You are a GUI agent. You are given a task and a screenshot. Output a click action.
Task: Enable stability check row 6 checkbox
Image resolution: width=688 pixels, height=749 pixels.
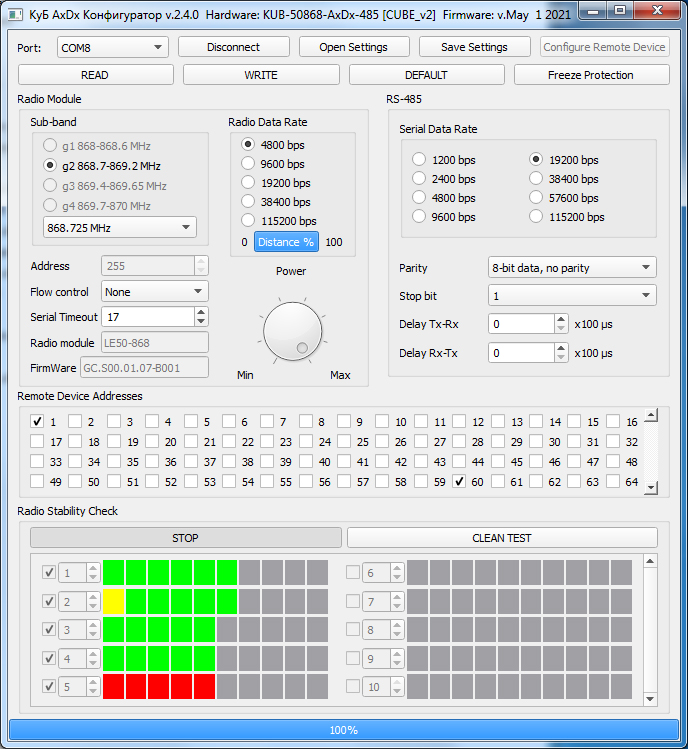click(x=353, y=572)
